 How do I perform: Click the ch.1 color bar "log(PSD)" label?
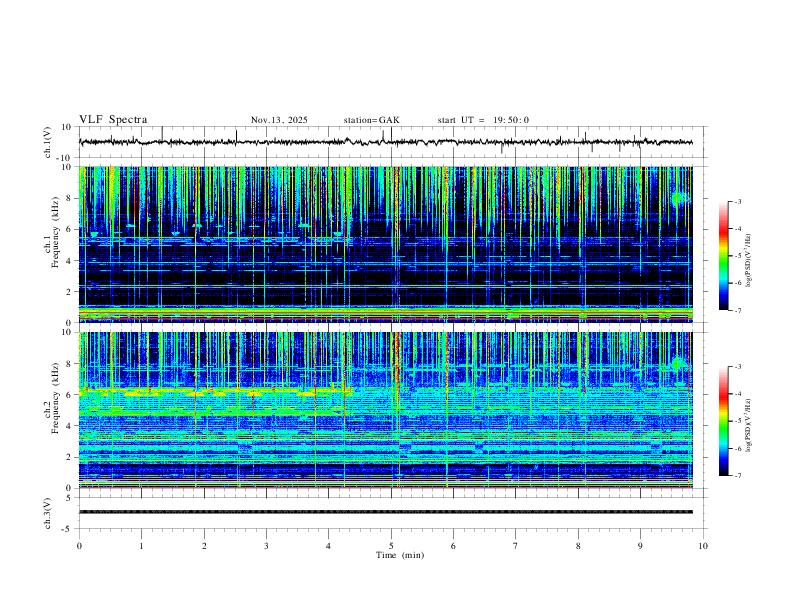748,261
